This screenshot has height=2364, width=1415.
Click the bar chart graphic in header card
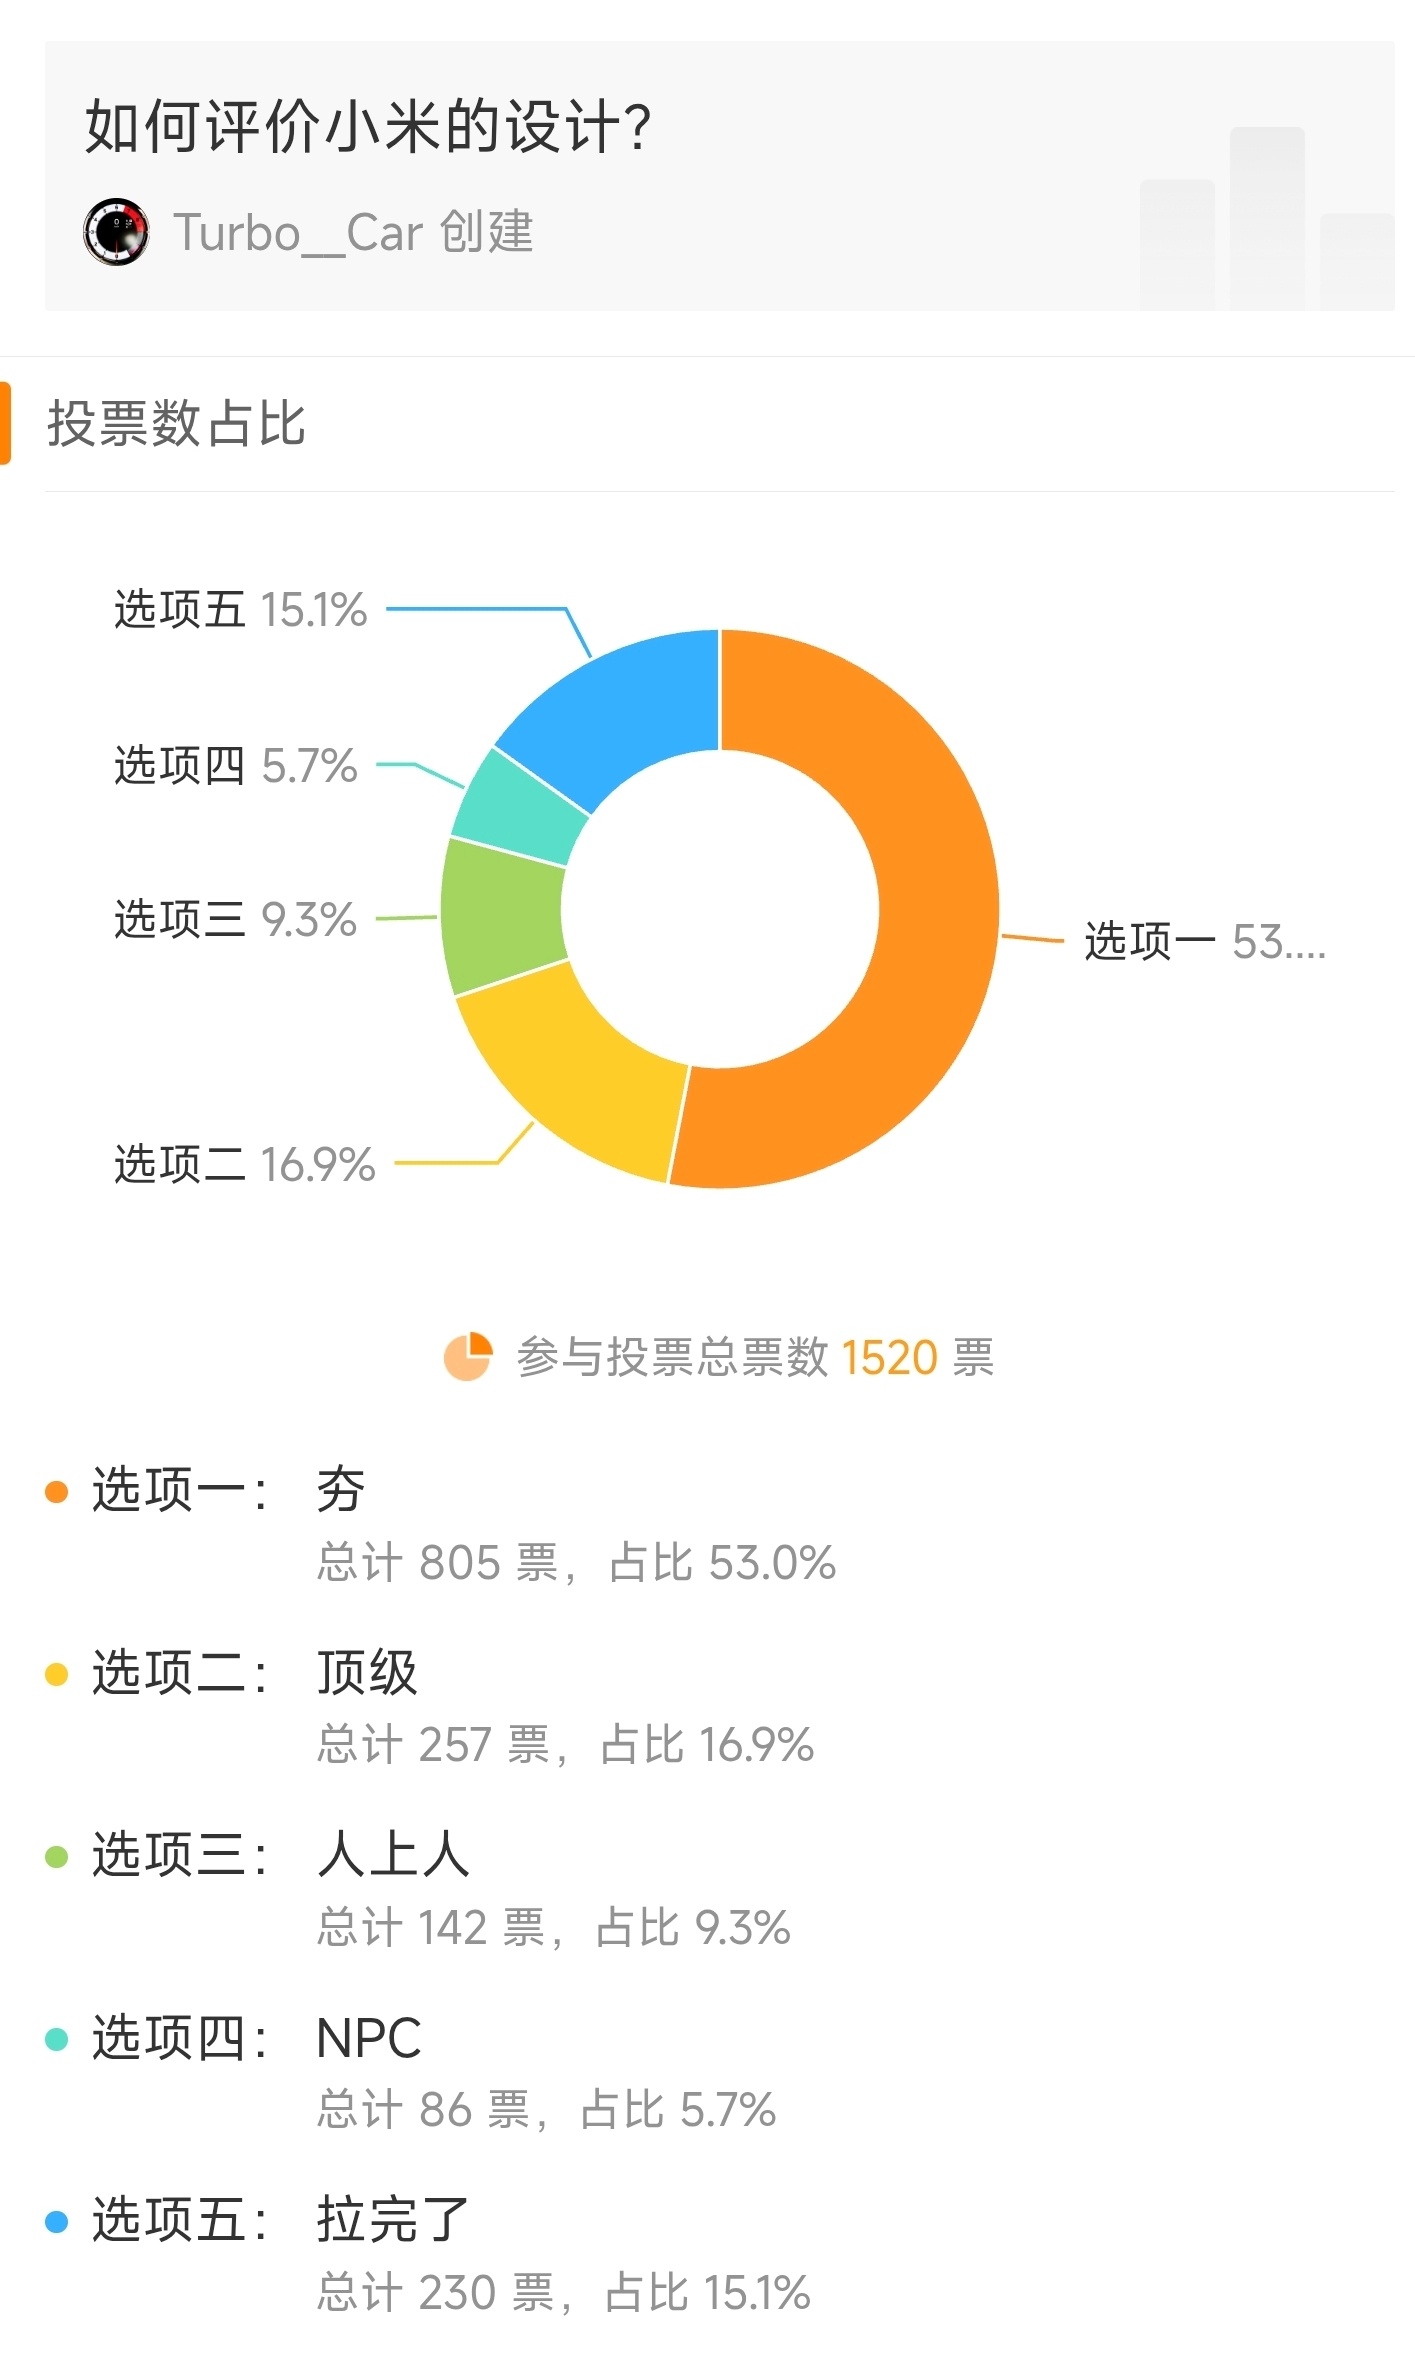(1266, 218)
